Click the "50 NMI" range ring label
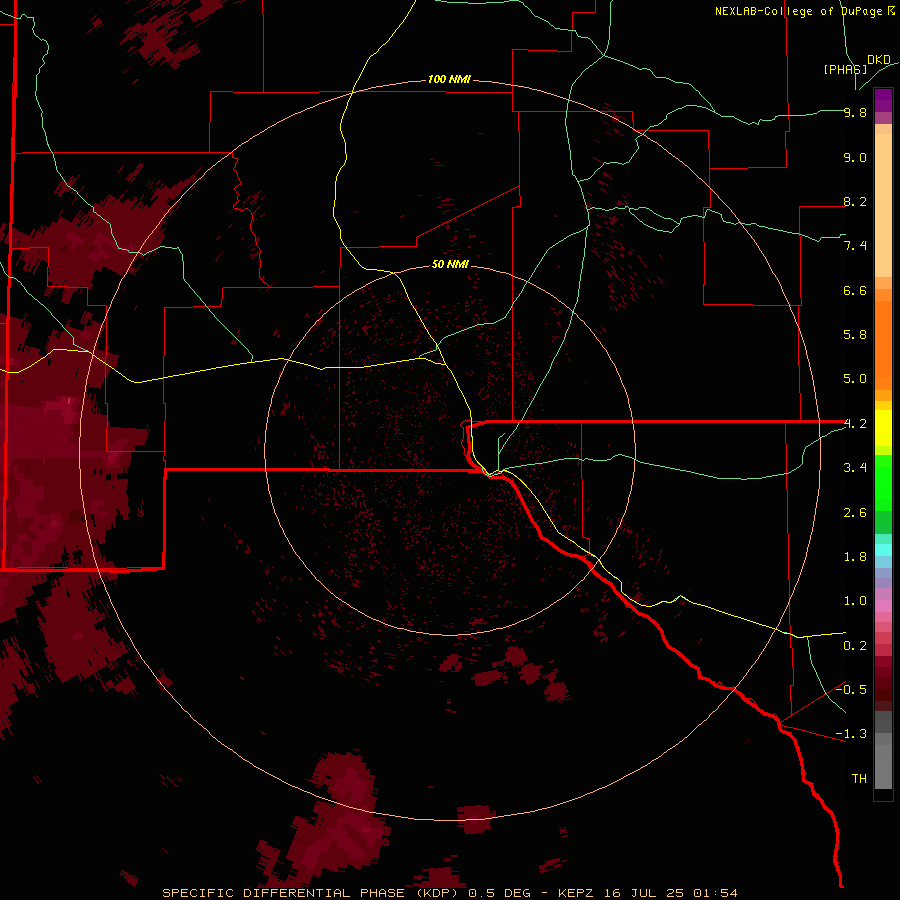Image resolution: width=900 pixels, height=900 pixels. (450, 264)
